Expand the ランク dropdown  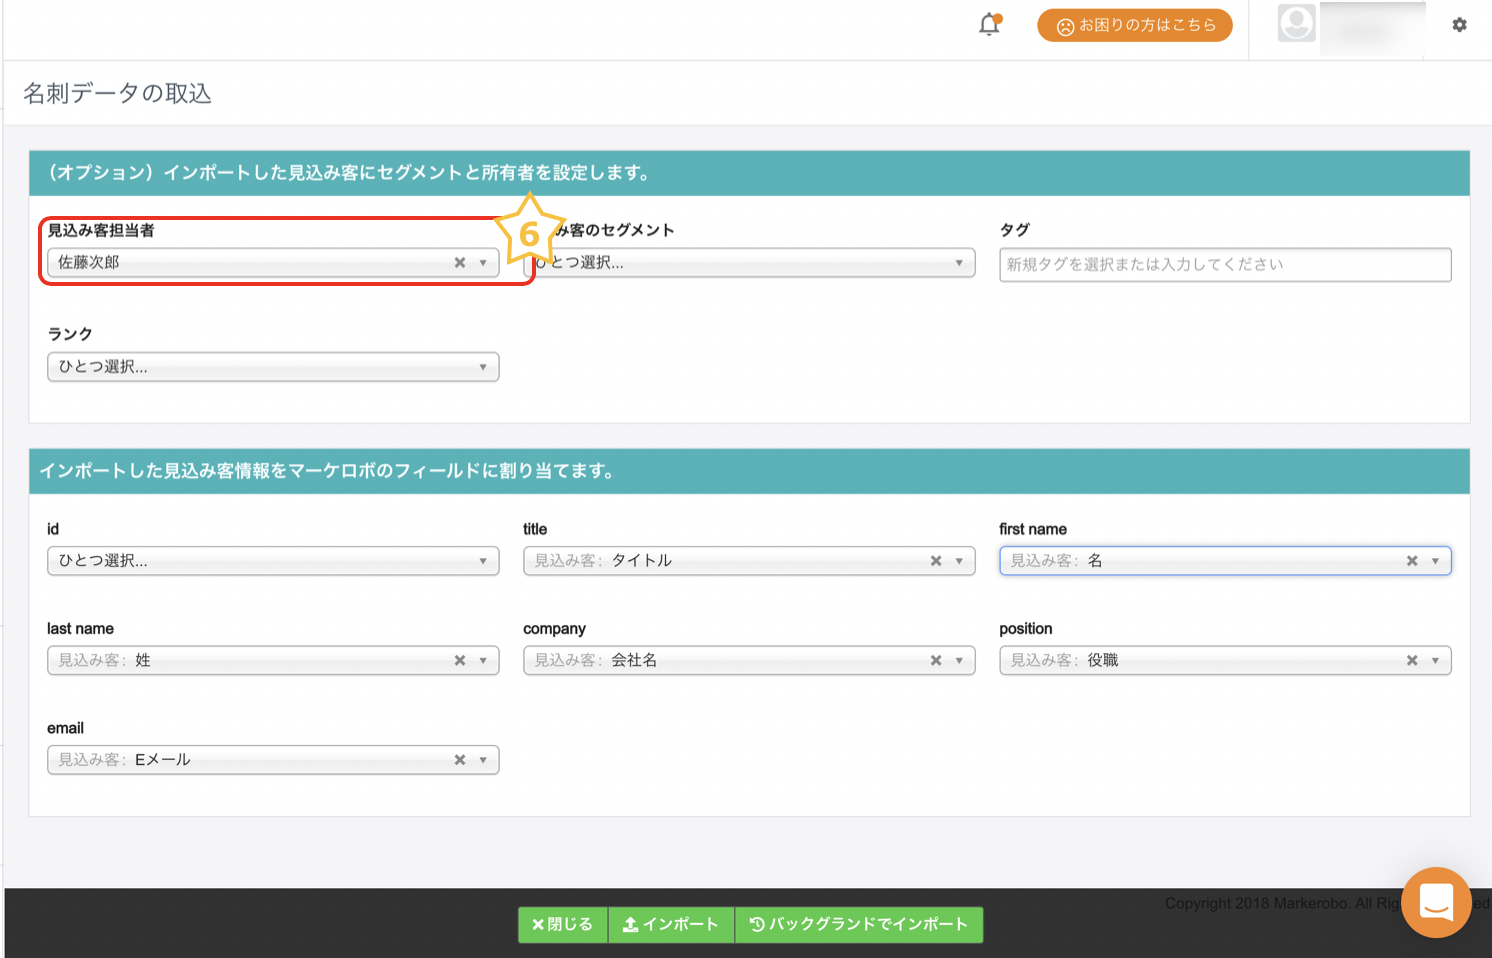point(273,367)
